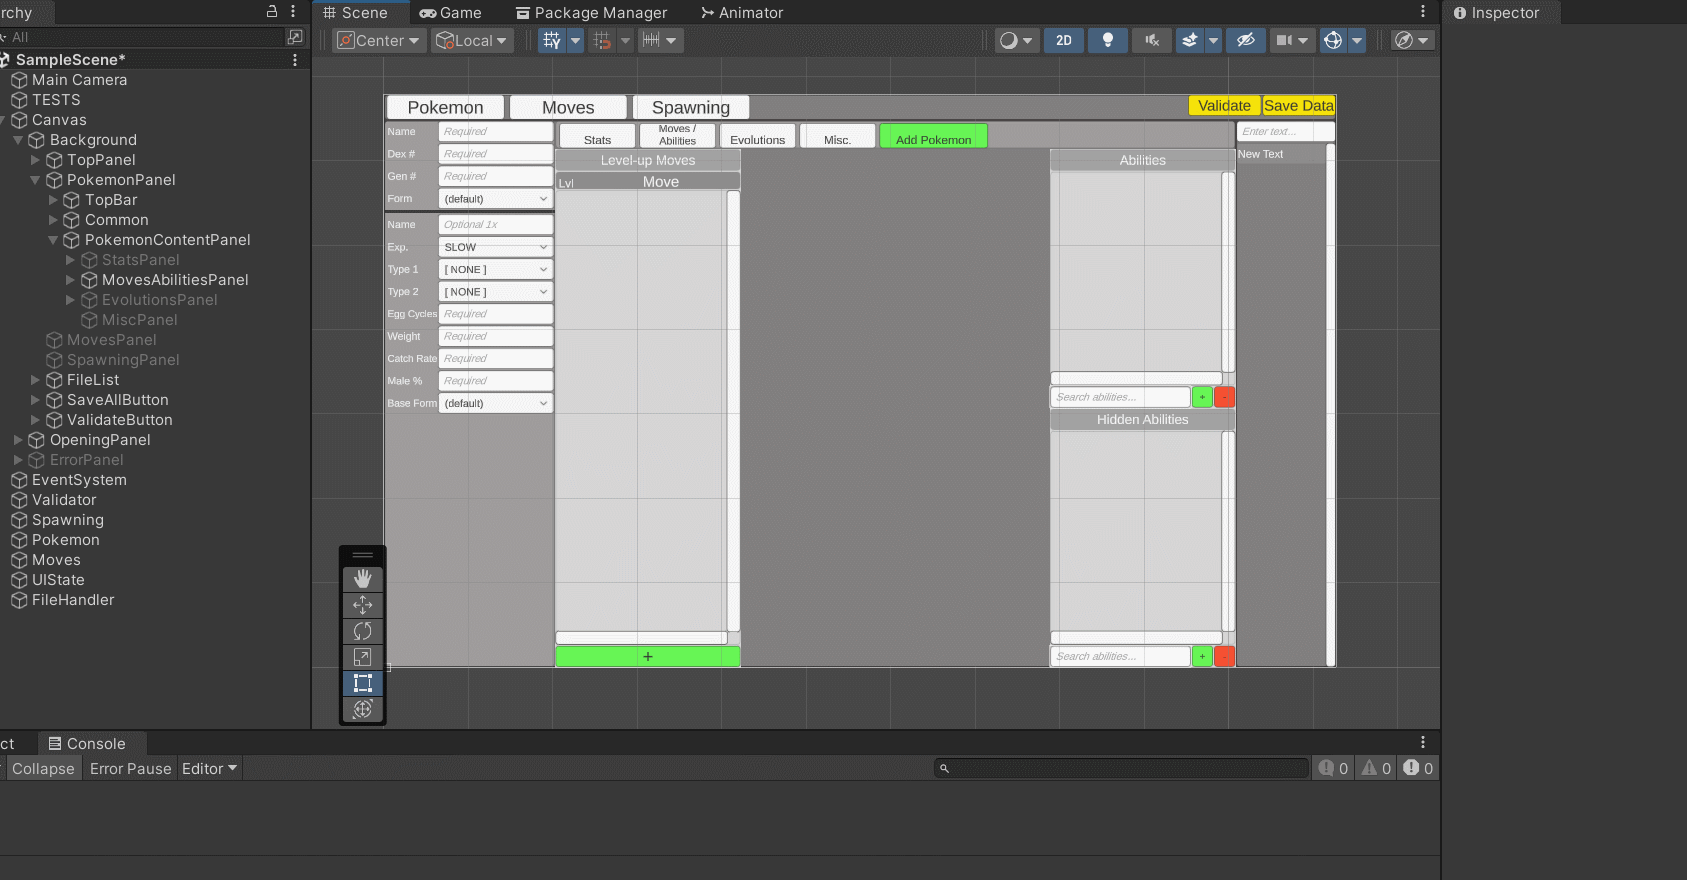Click the Hierarchy search-by-type icon
The width and height of the screenshot is (1687, 880).
pos(295,37)
